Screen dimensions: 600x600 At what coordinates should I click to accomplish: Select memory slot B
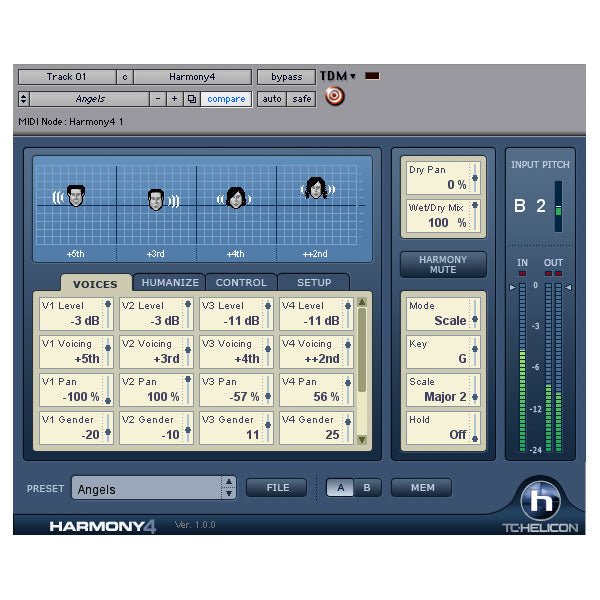pyautogui.click(x=367, y=488)
